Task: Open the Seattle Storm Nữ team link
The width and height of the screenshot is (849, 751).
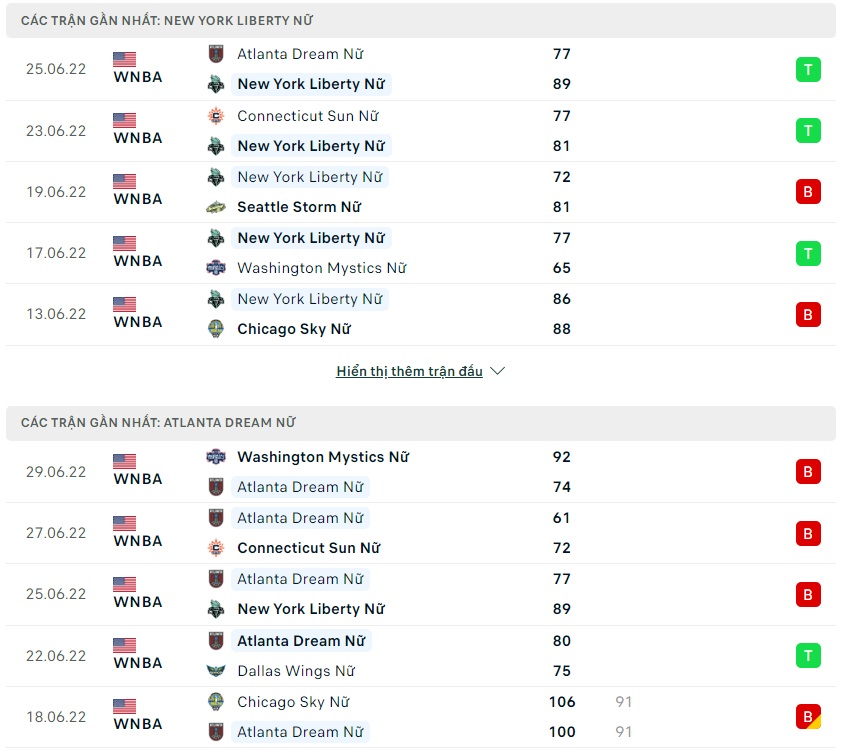Action: [x=299, y=207]
